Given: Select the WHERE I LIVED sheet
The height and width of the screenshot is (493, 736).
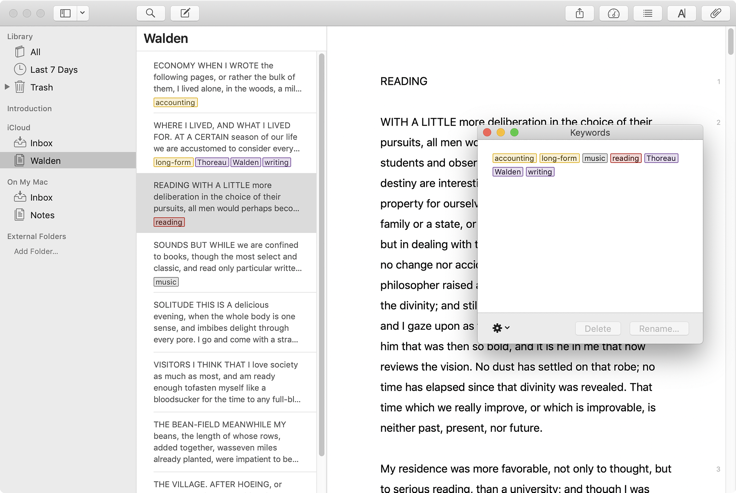Looking at the screenshot, I should [227, 143].
